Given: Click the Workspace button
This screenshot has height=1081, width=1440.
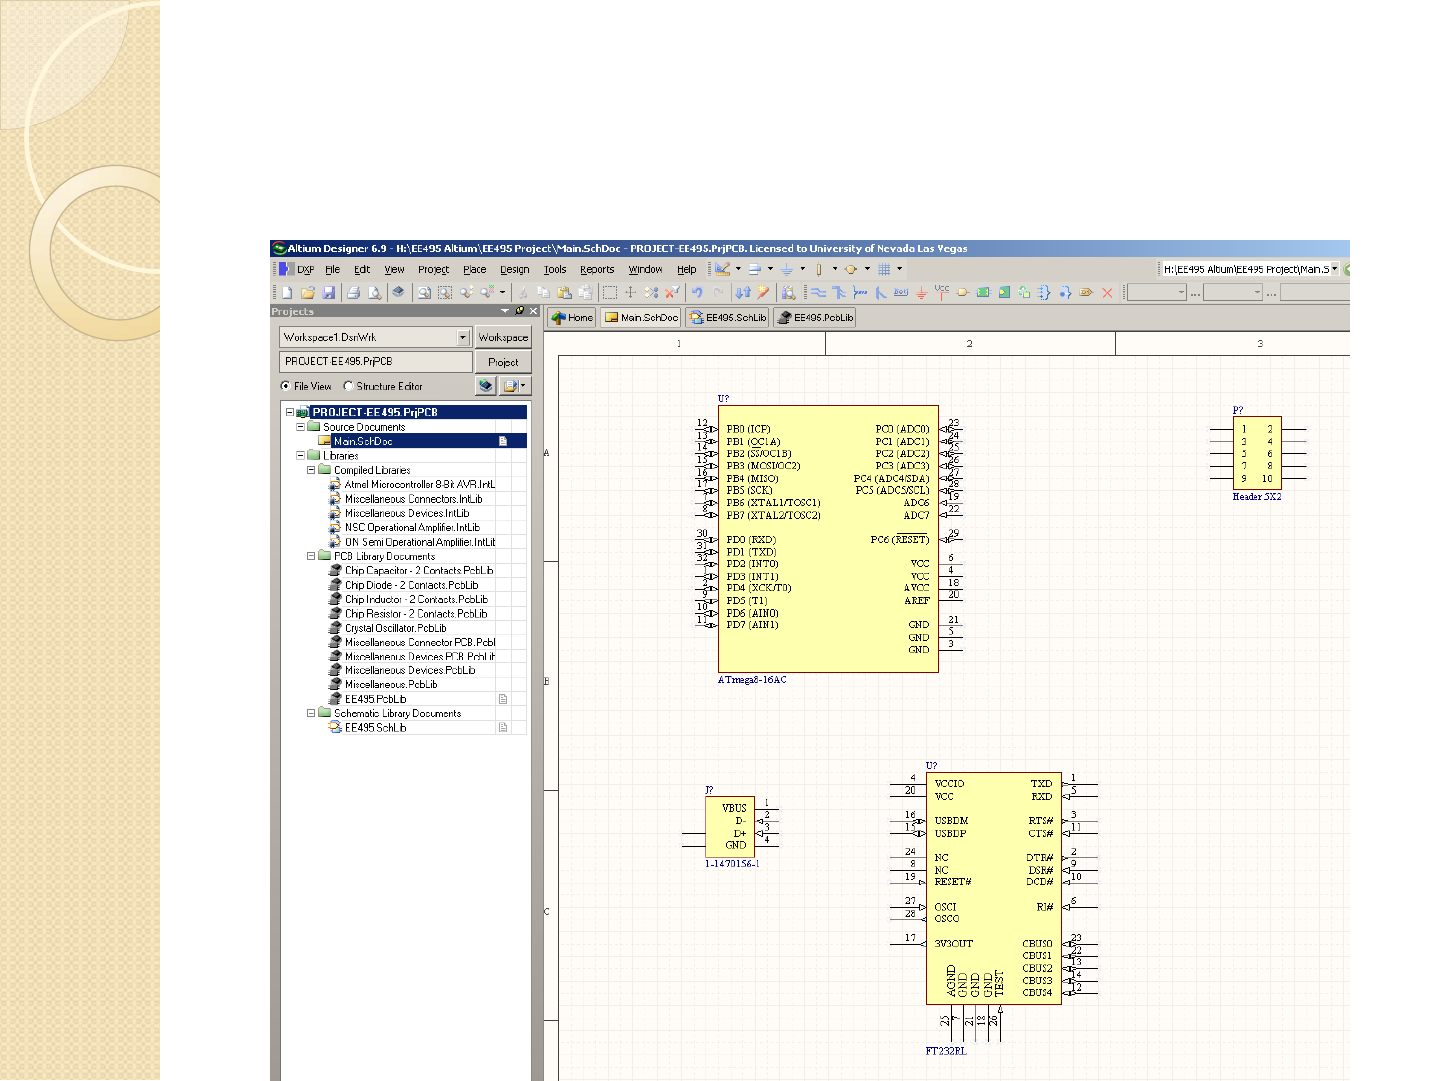Looking at the screenshot, I should pyautogui.click(x=502, y=337).
